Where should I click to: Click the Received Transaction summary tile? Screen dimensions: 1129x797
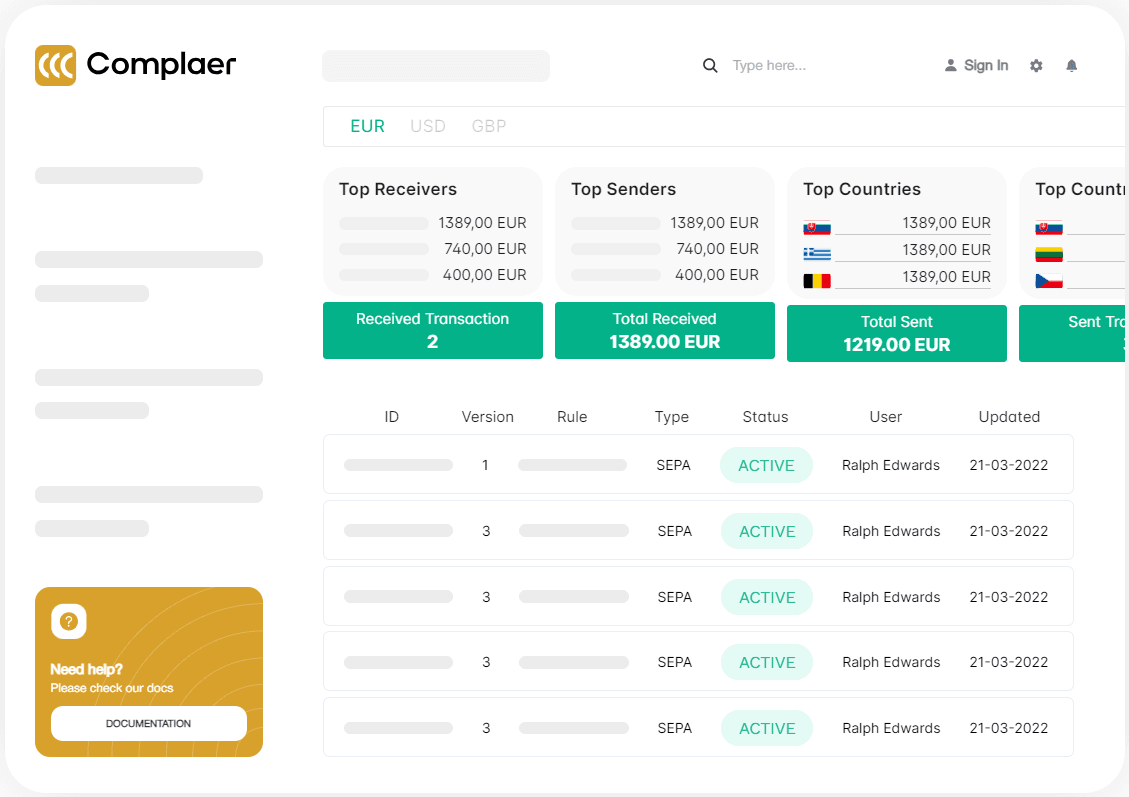click(x=433, y=330)
